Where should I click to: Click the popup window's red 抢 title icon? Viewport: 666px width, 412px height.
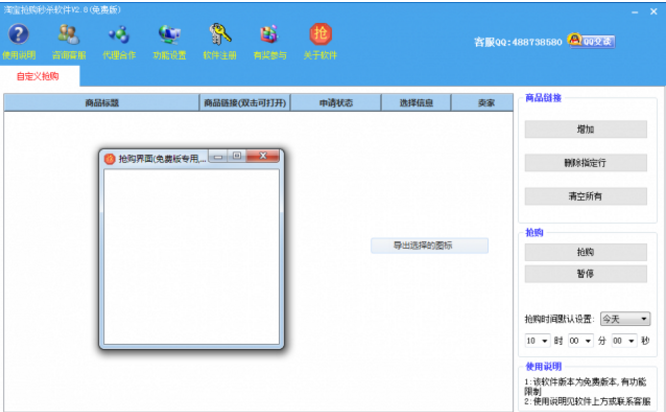point(110,159)
